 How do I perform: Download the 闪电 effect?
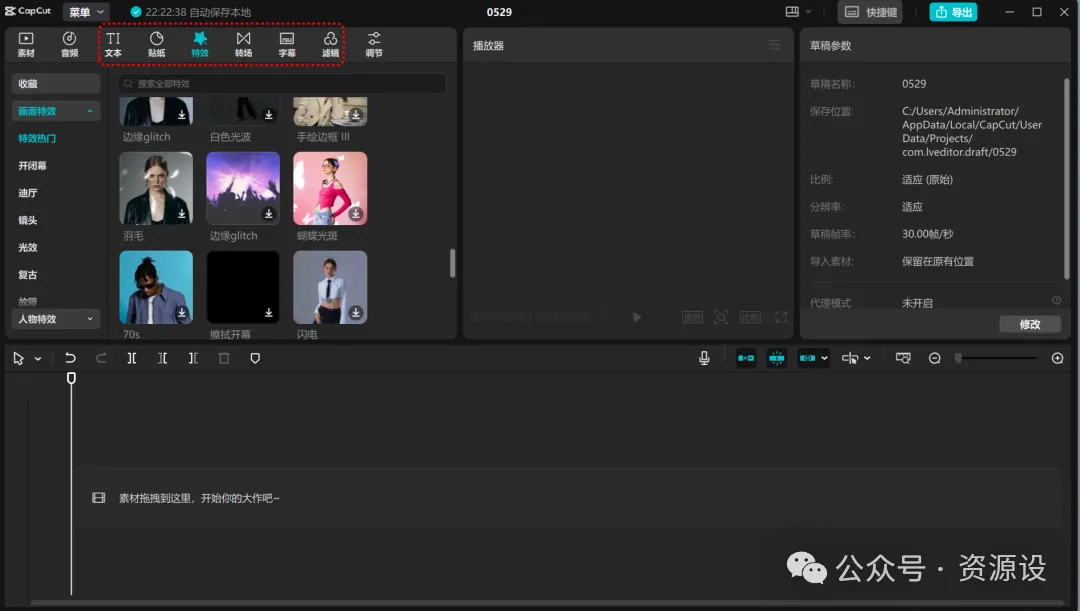tap(356, 313)
